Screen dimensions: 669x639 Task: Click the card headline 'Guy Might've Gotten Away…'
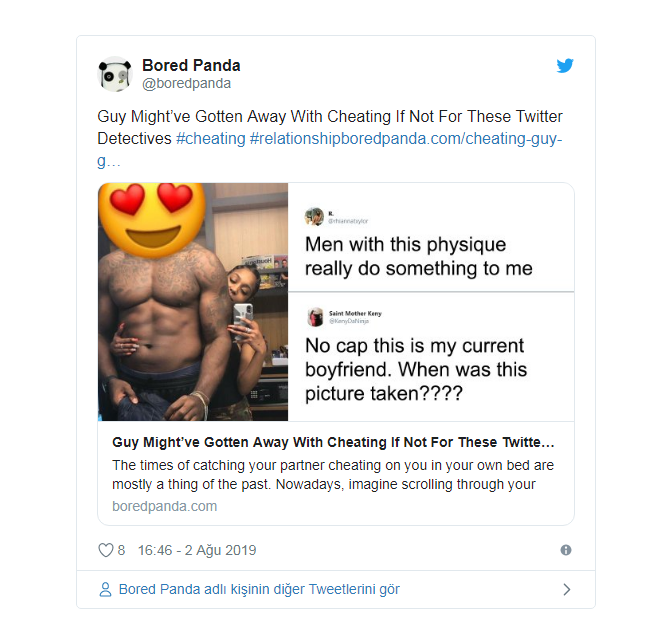[x=333, y=442]
